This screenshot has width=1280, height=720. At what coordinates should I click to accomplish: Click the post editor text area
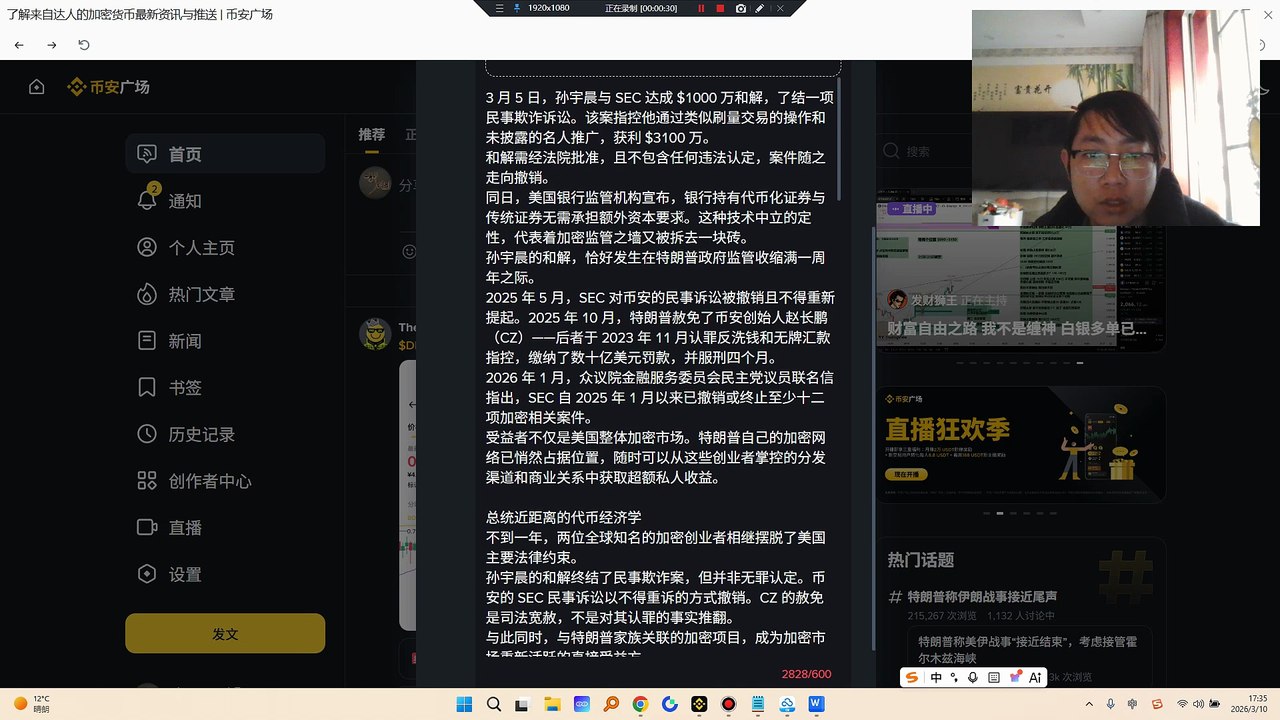(660, 368)
